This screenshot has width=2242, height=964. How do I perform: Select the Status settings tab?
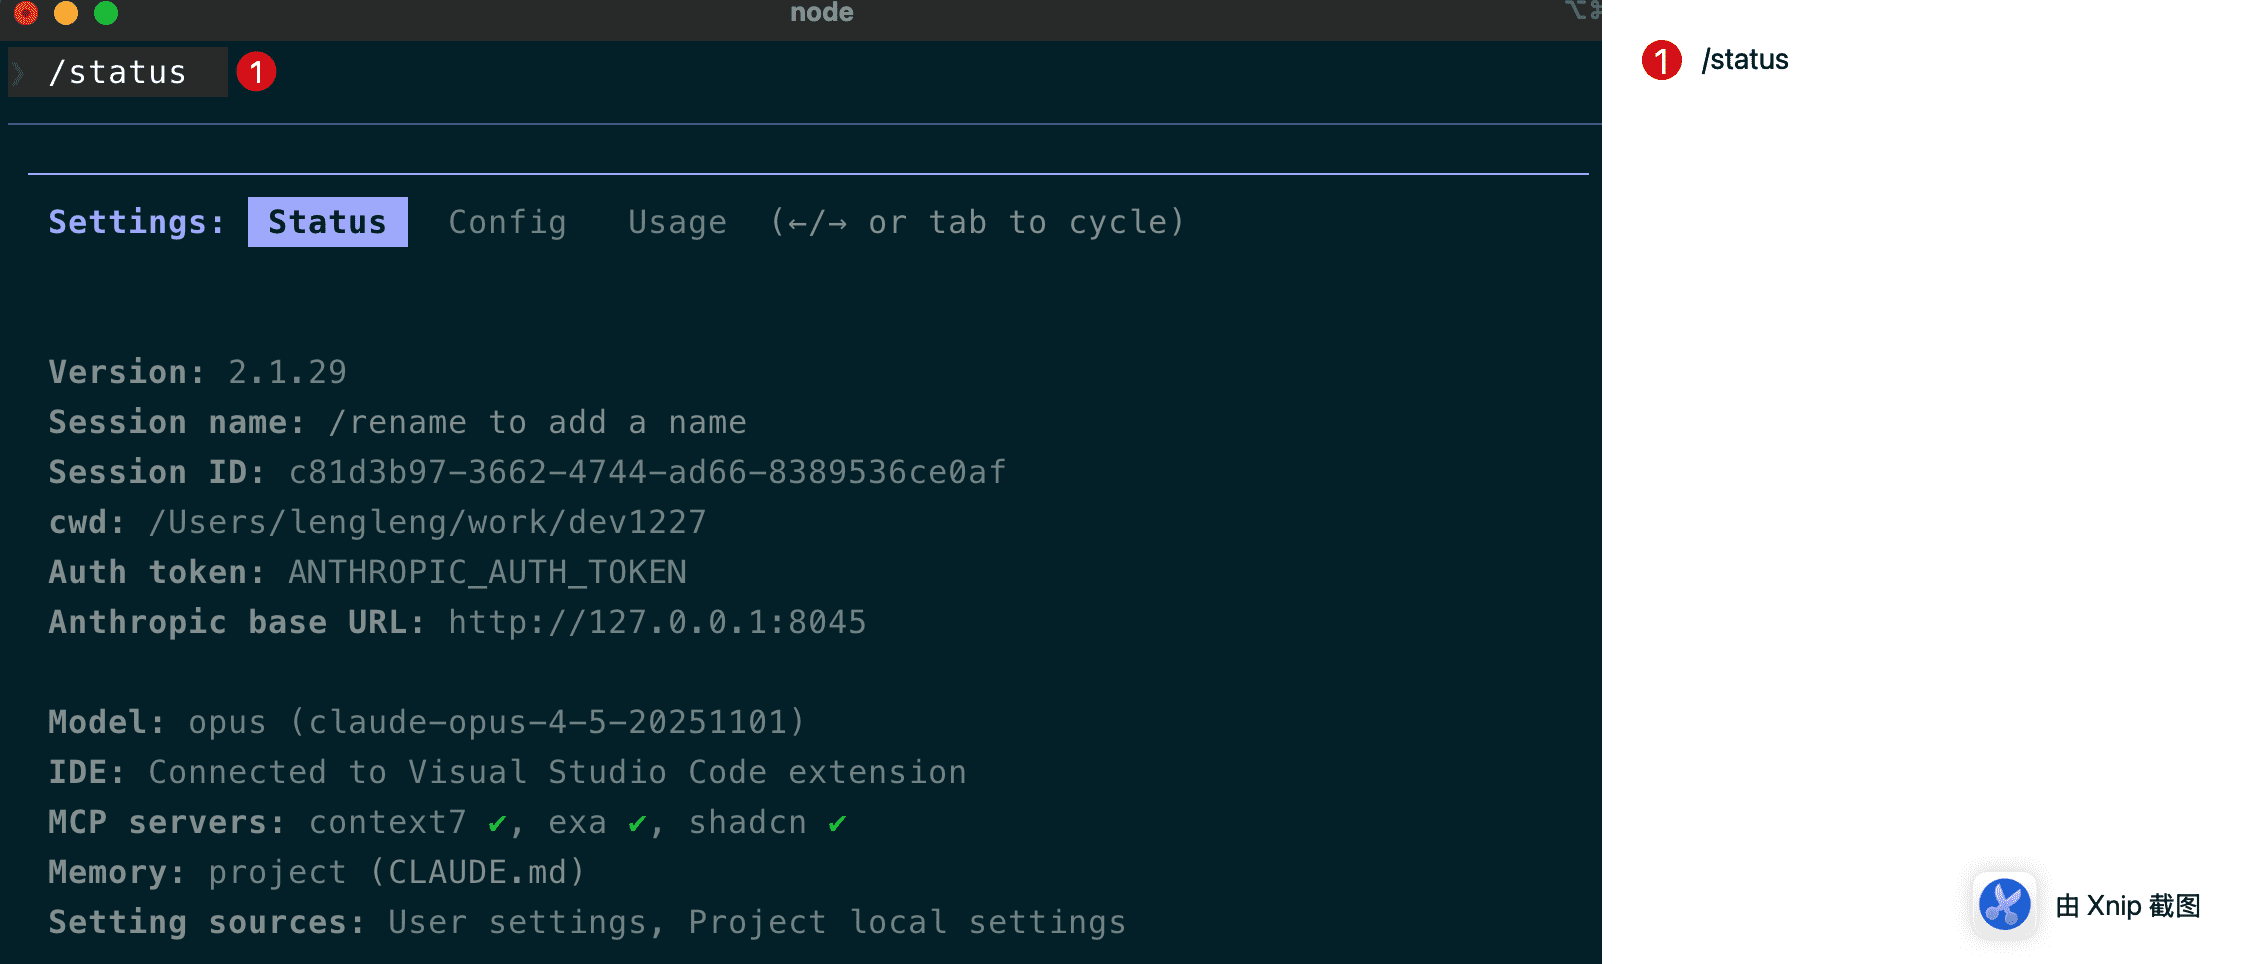pyautogui.click(x=327, y=222)
